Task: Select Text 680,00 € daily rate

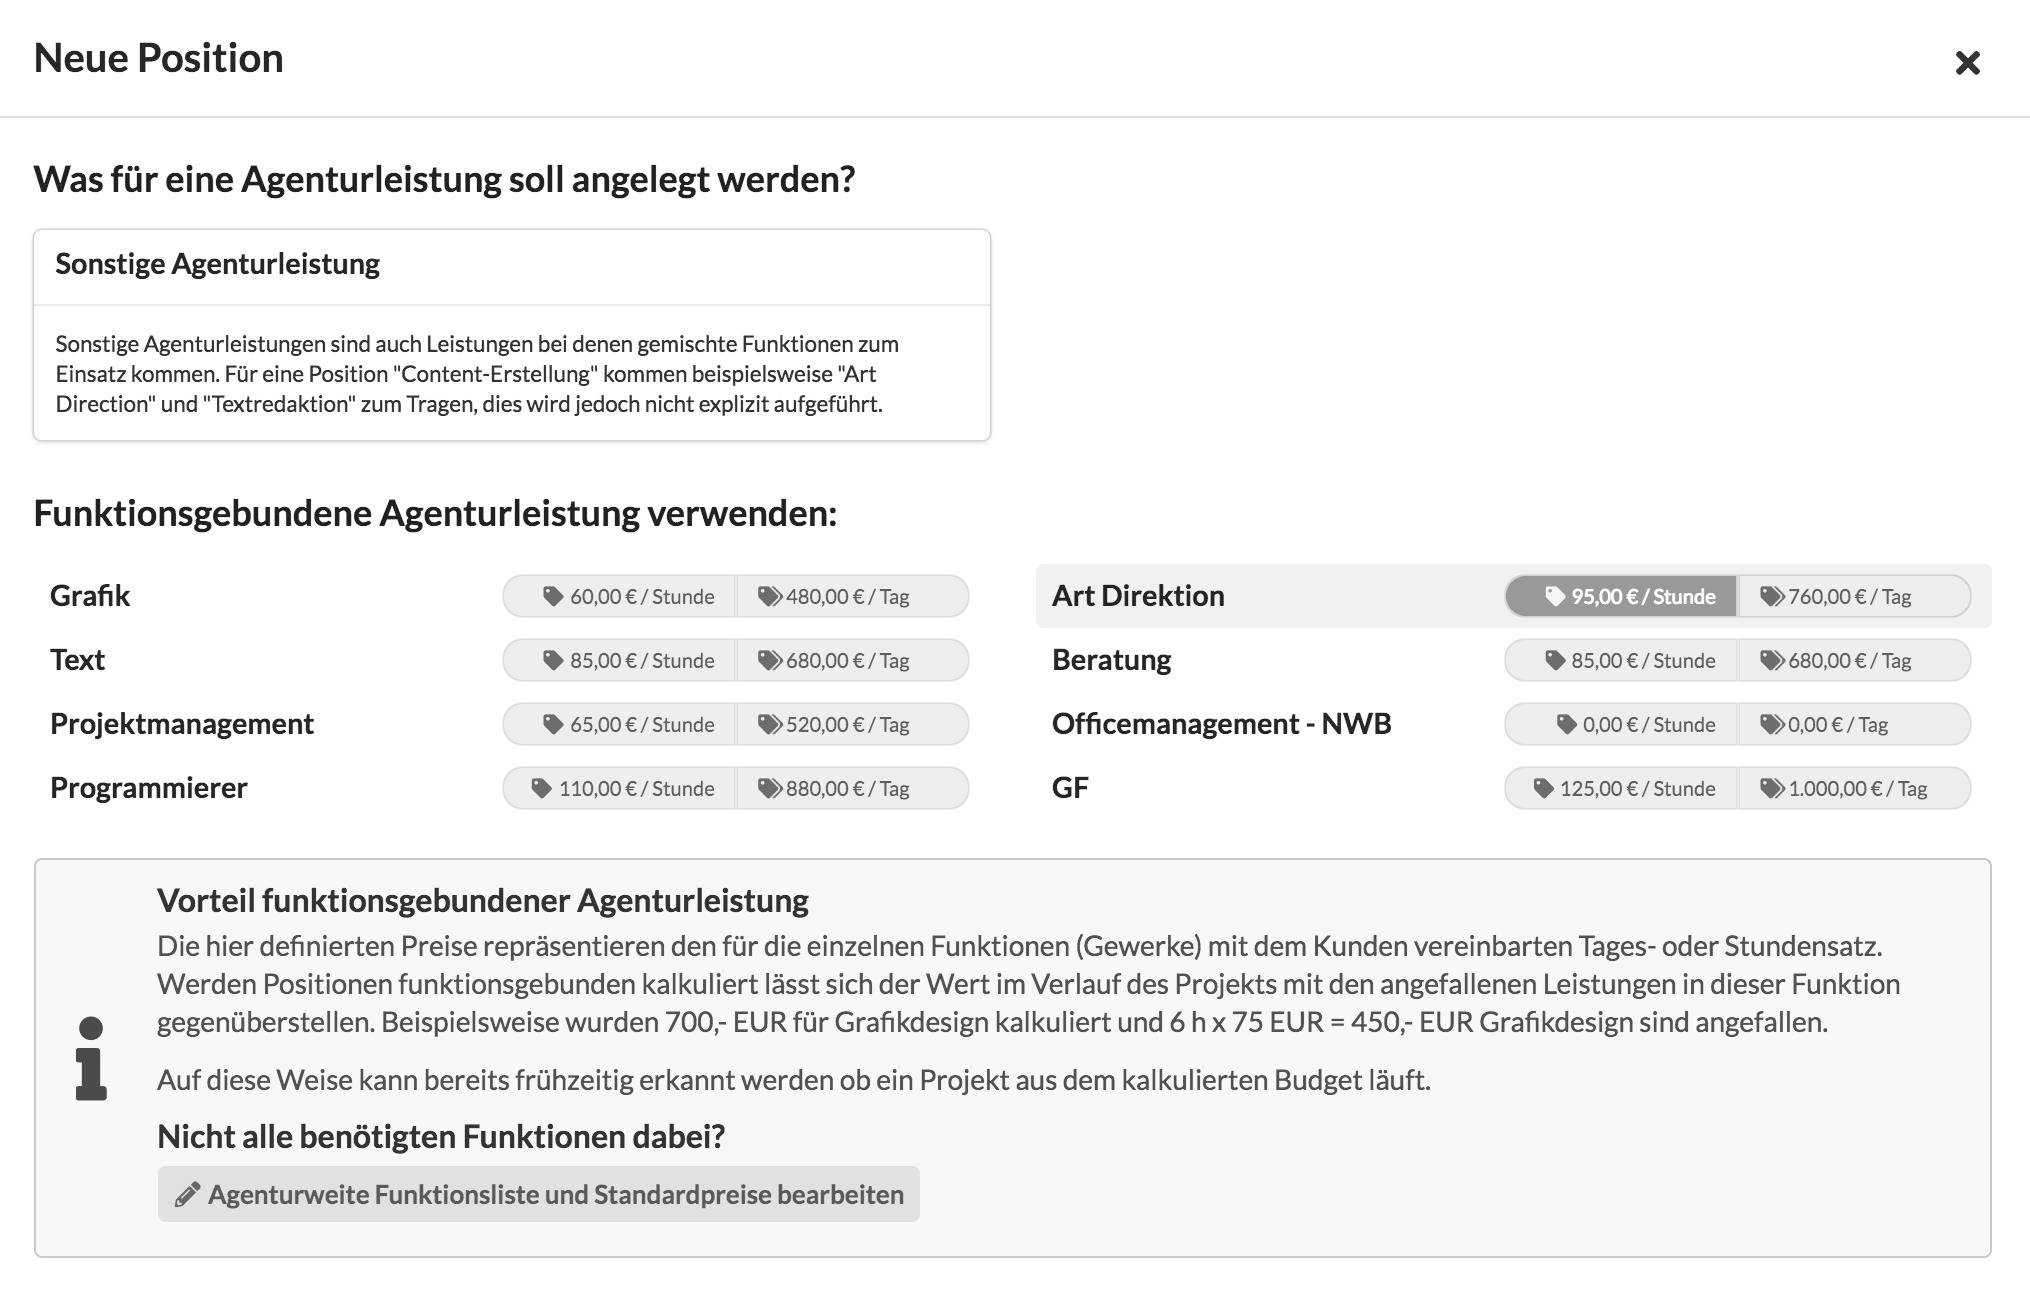Action: [x=852, y=660]
